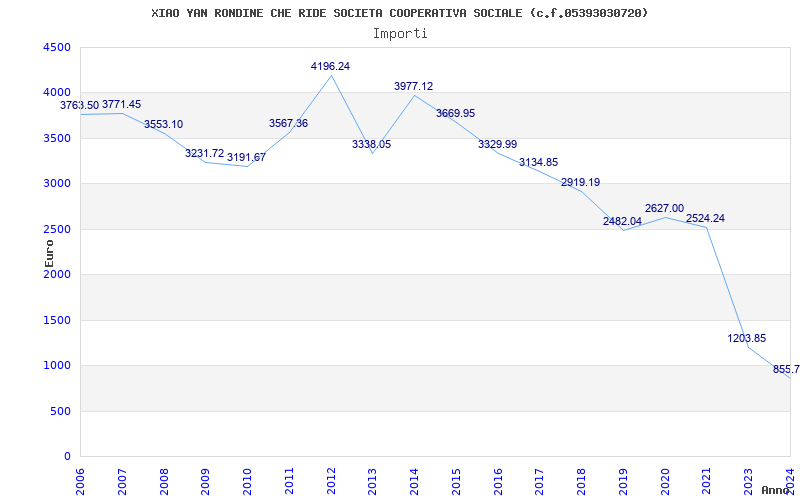Click y-axis tick label 0
The image size is (800, 500).
pos(68,457)
